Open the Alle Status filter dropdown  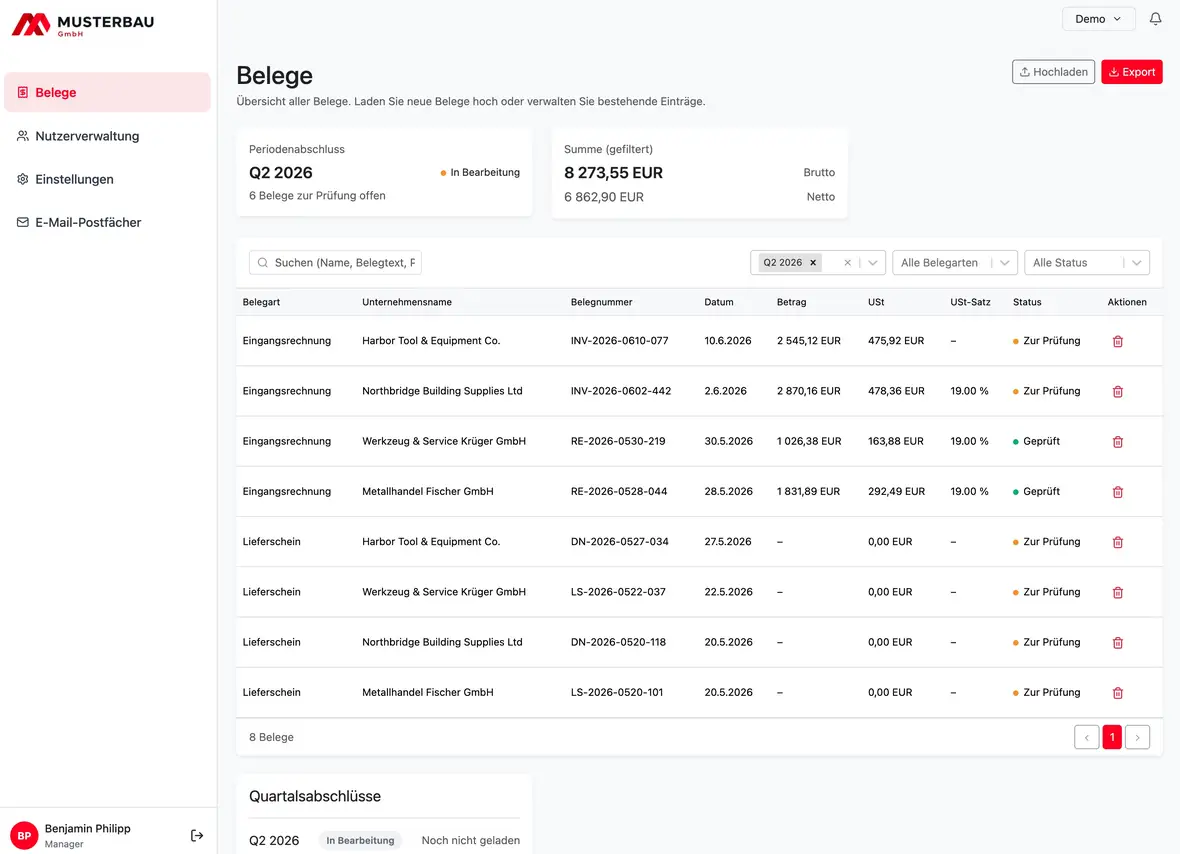coord(1087,263)
